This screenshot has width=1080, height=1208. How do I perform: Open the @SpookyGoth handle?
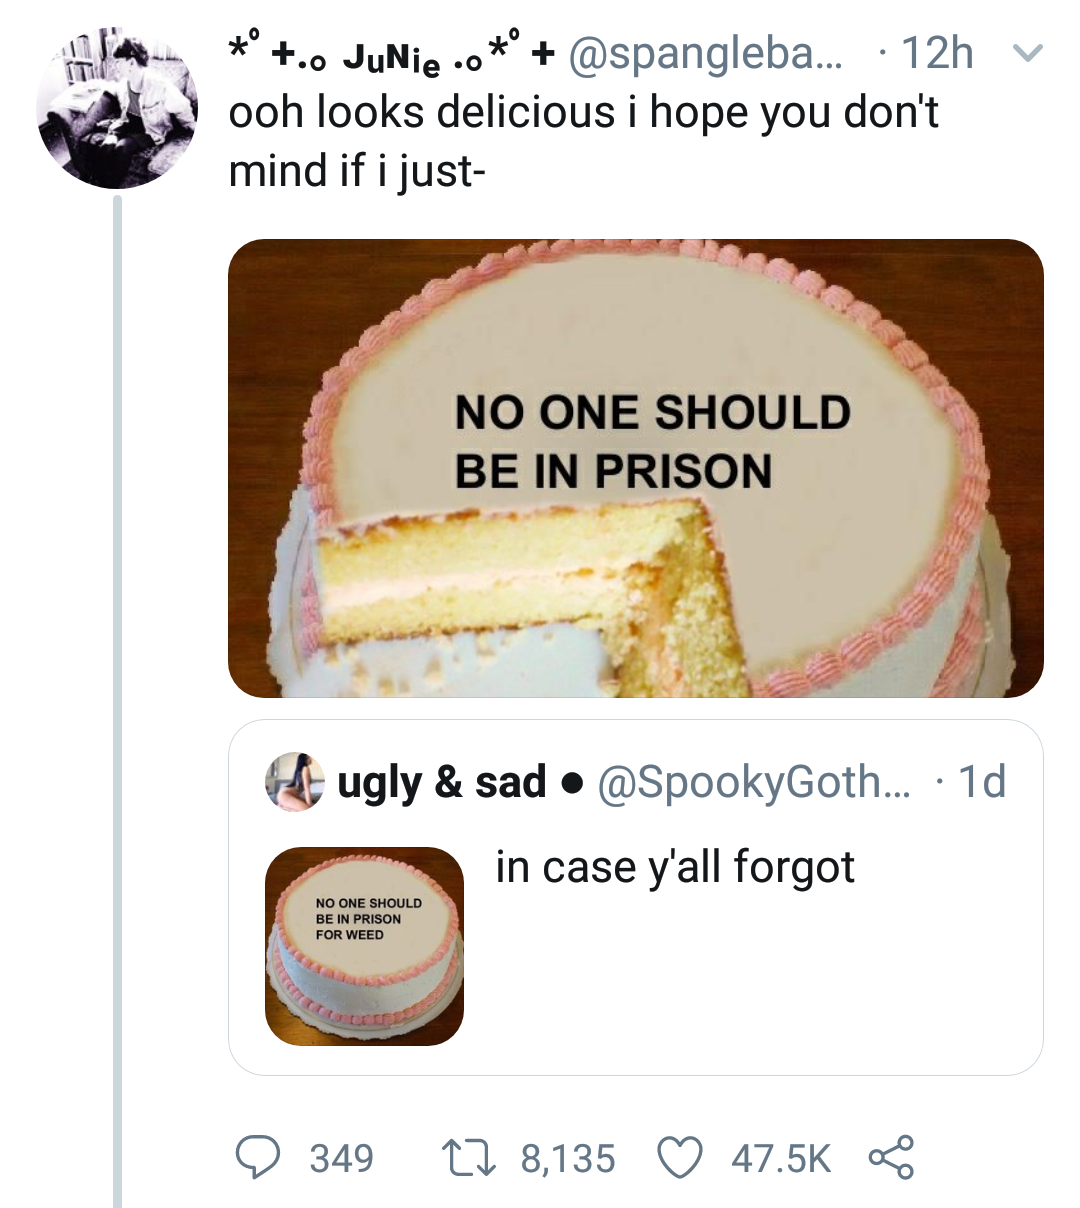pos(754,782)
